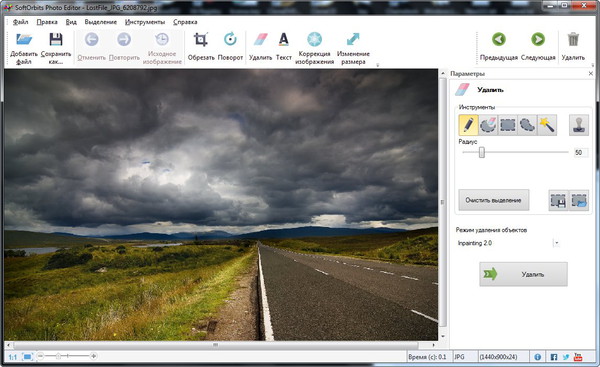
Task: Select the Обрезать crop tool
Action: (201, 39)
